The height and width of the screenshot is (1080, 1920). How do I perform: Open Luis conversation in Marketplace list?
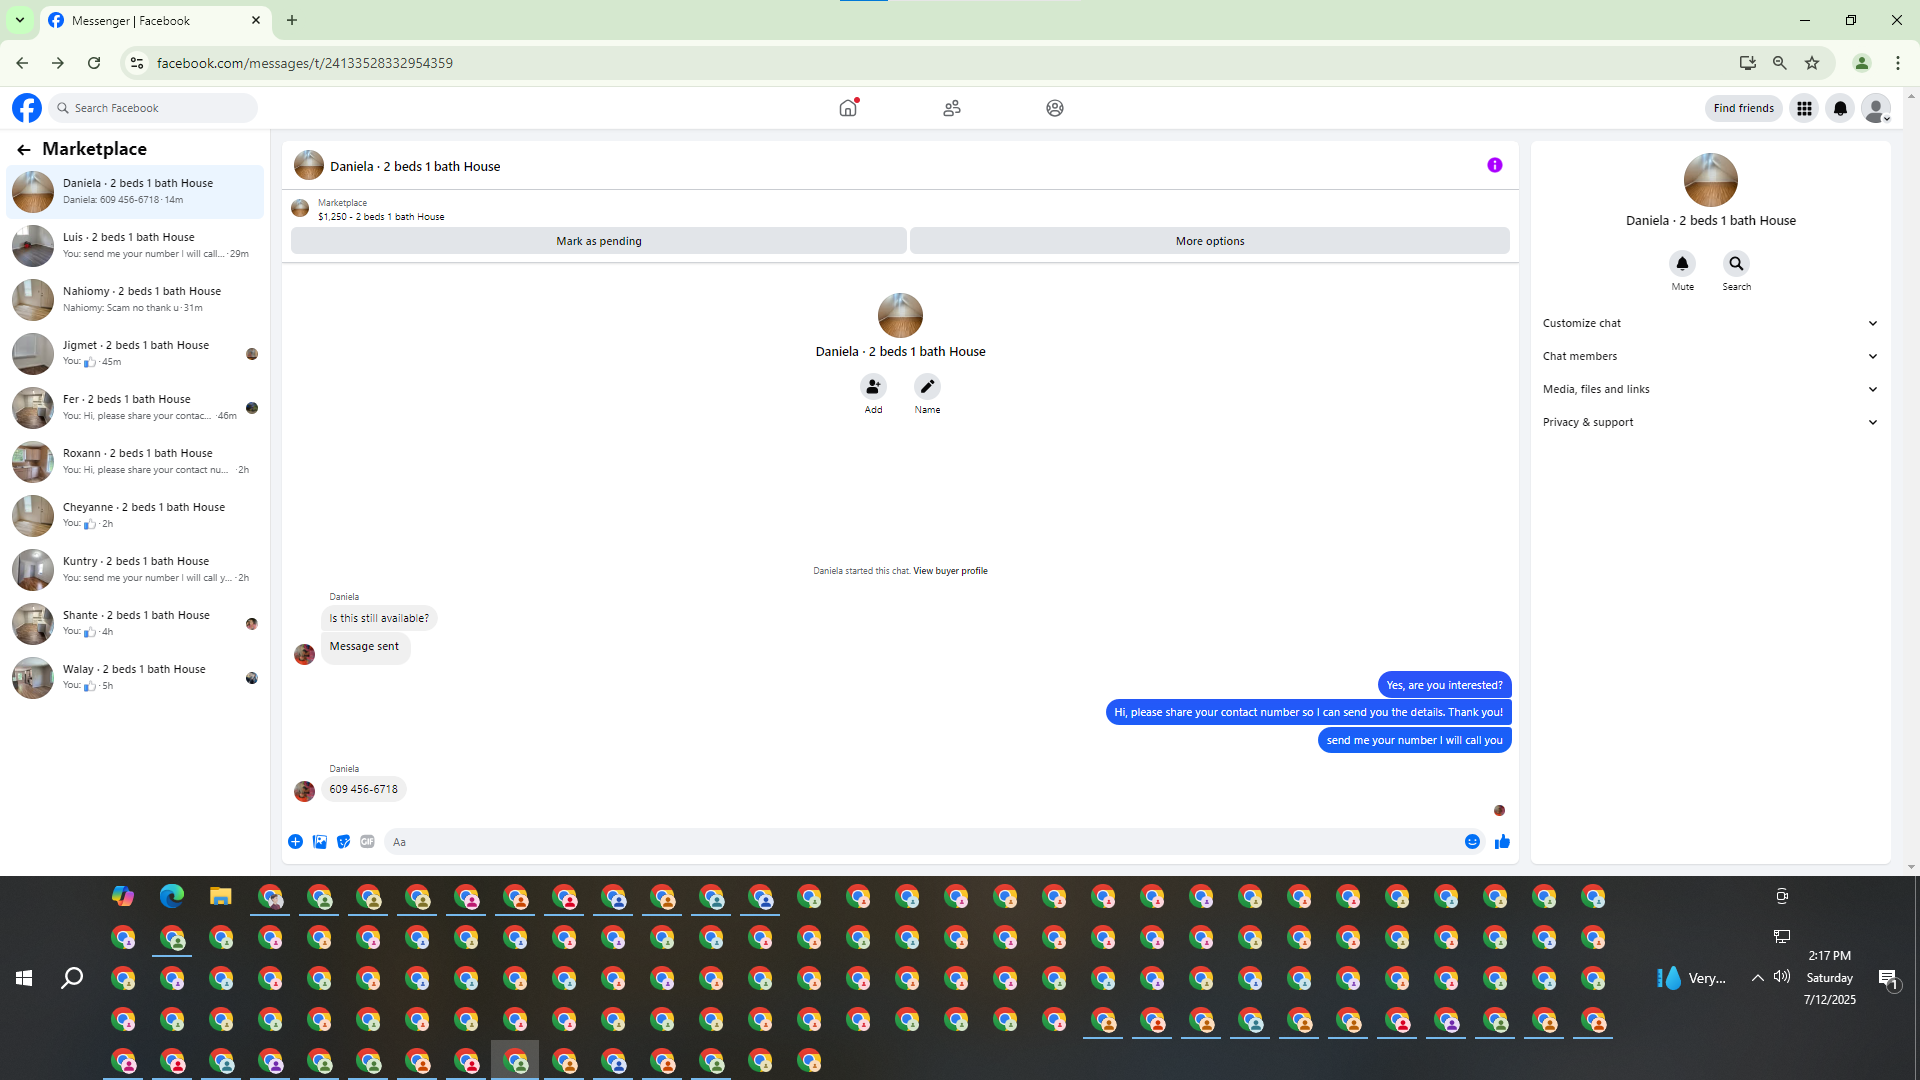pos(135,245)
